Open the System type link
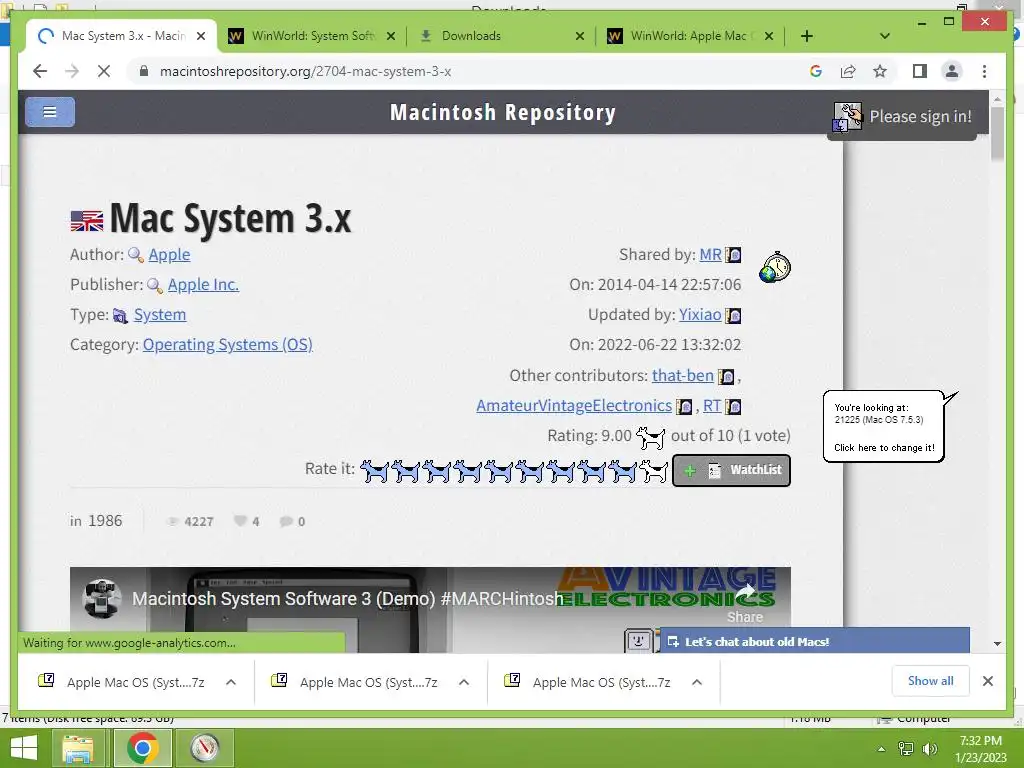 pyautogui.click(x=160, y=315)
